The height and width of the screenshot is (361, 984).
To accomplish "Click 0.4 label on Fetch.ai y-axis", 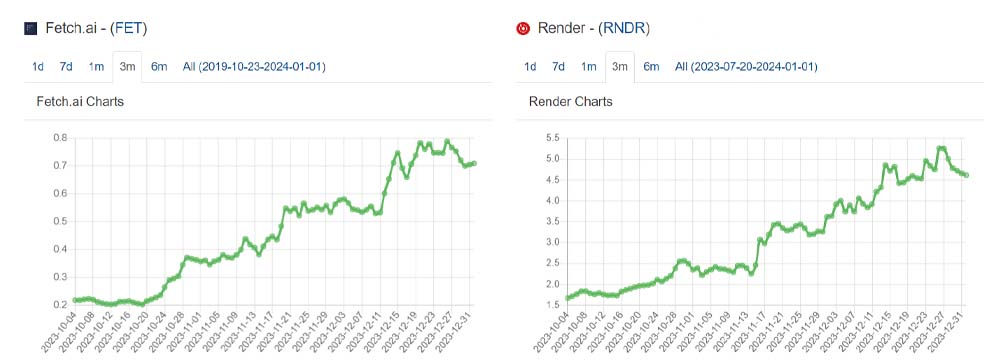I will [x=60, y=249].
